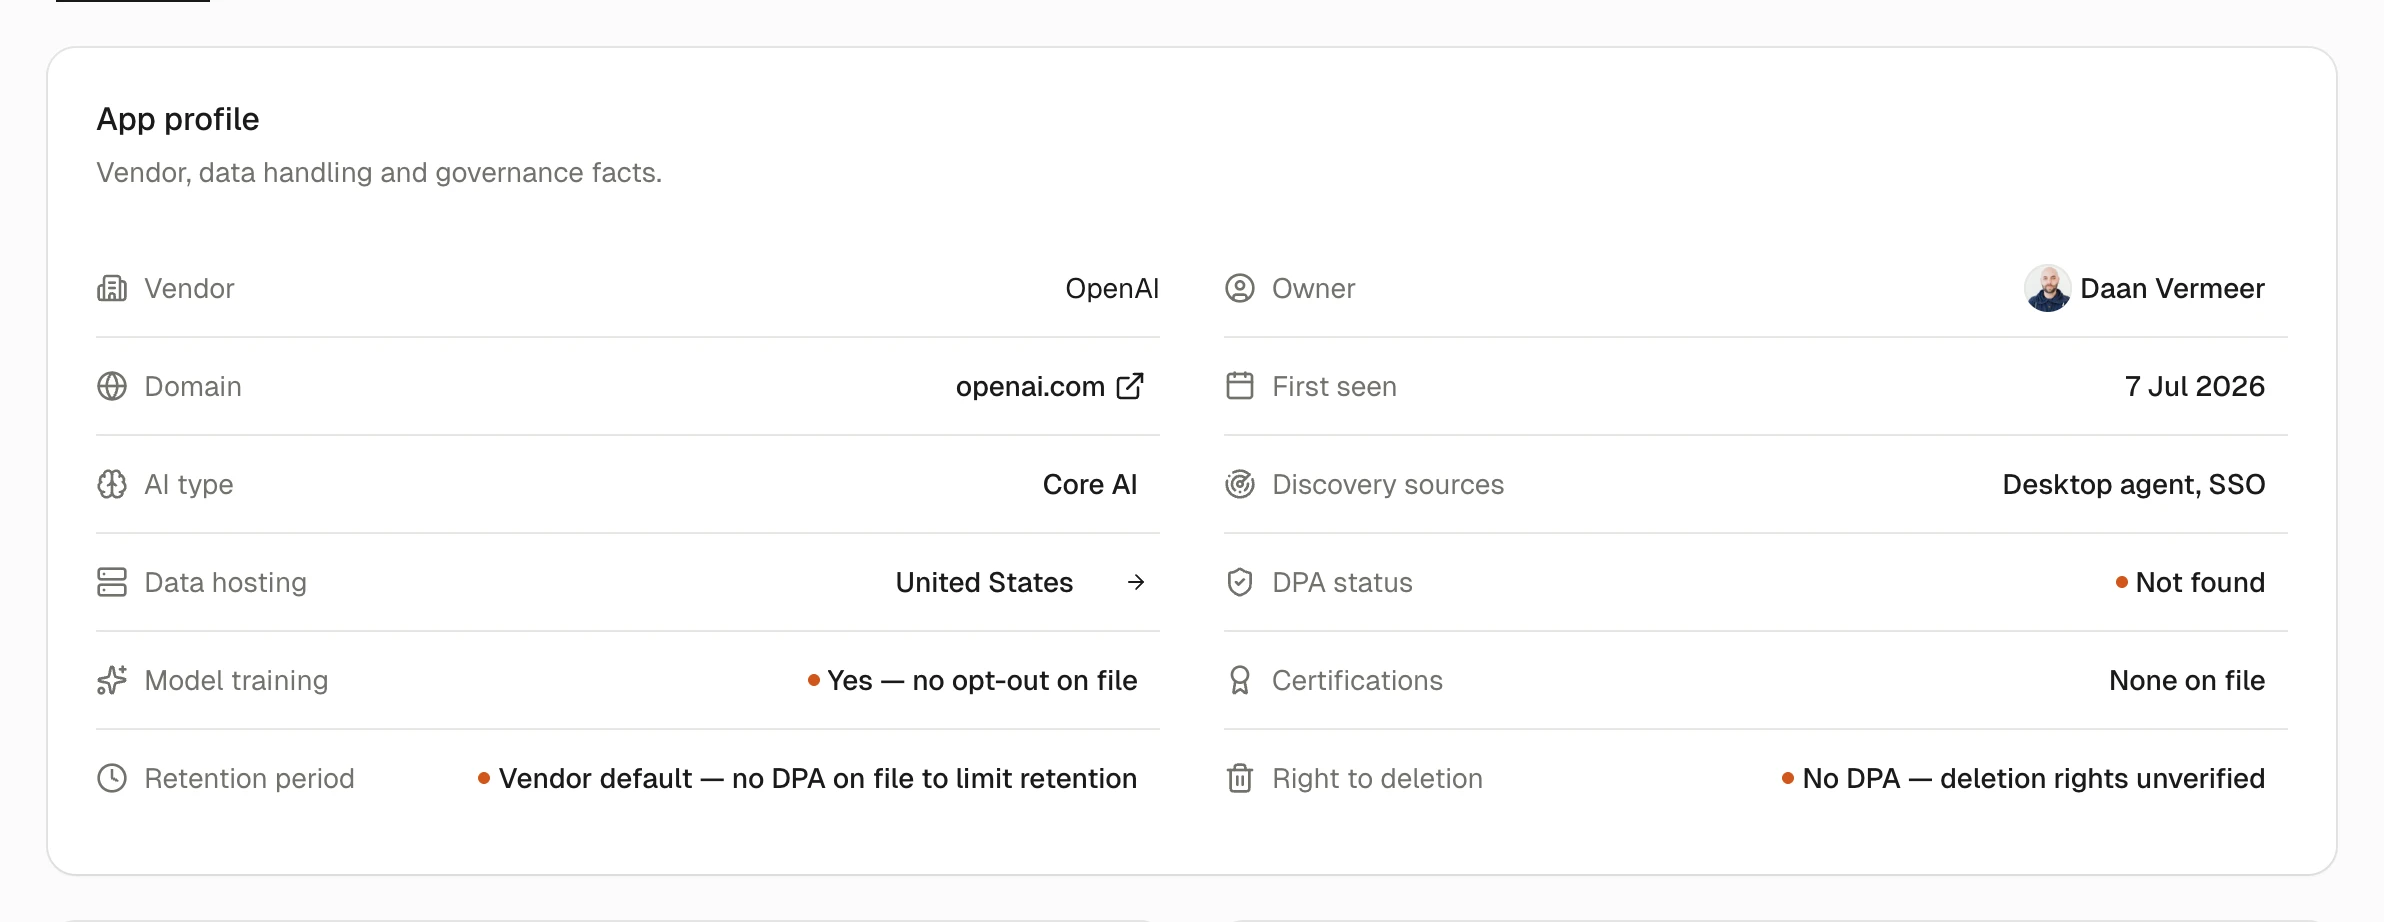Click the Model training sparkles icon
This screenshot has height=922, width=2384.
[x=112, y=680]
